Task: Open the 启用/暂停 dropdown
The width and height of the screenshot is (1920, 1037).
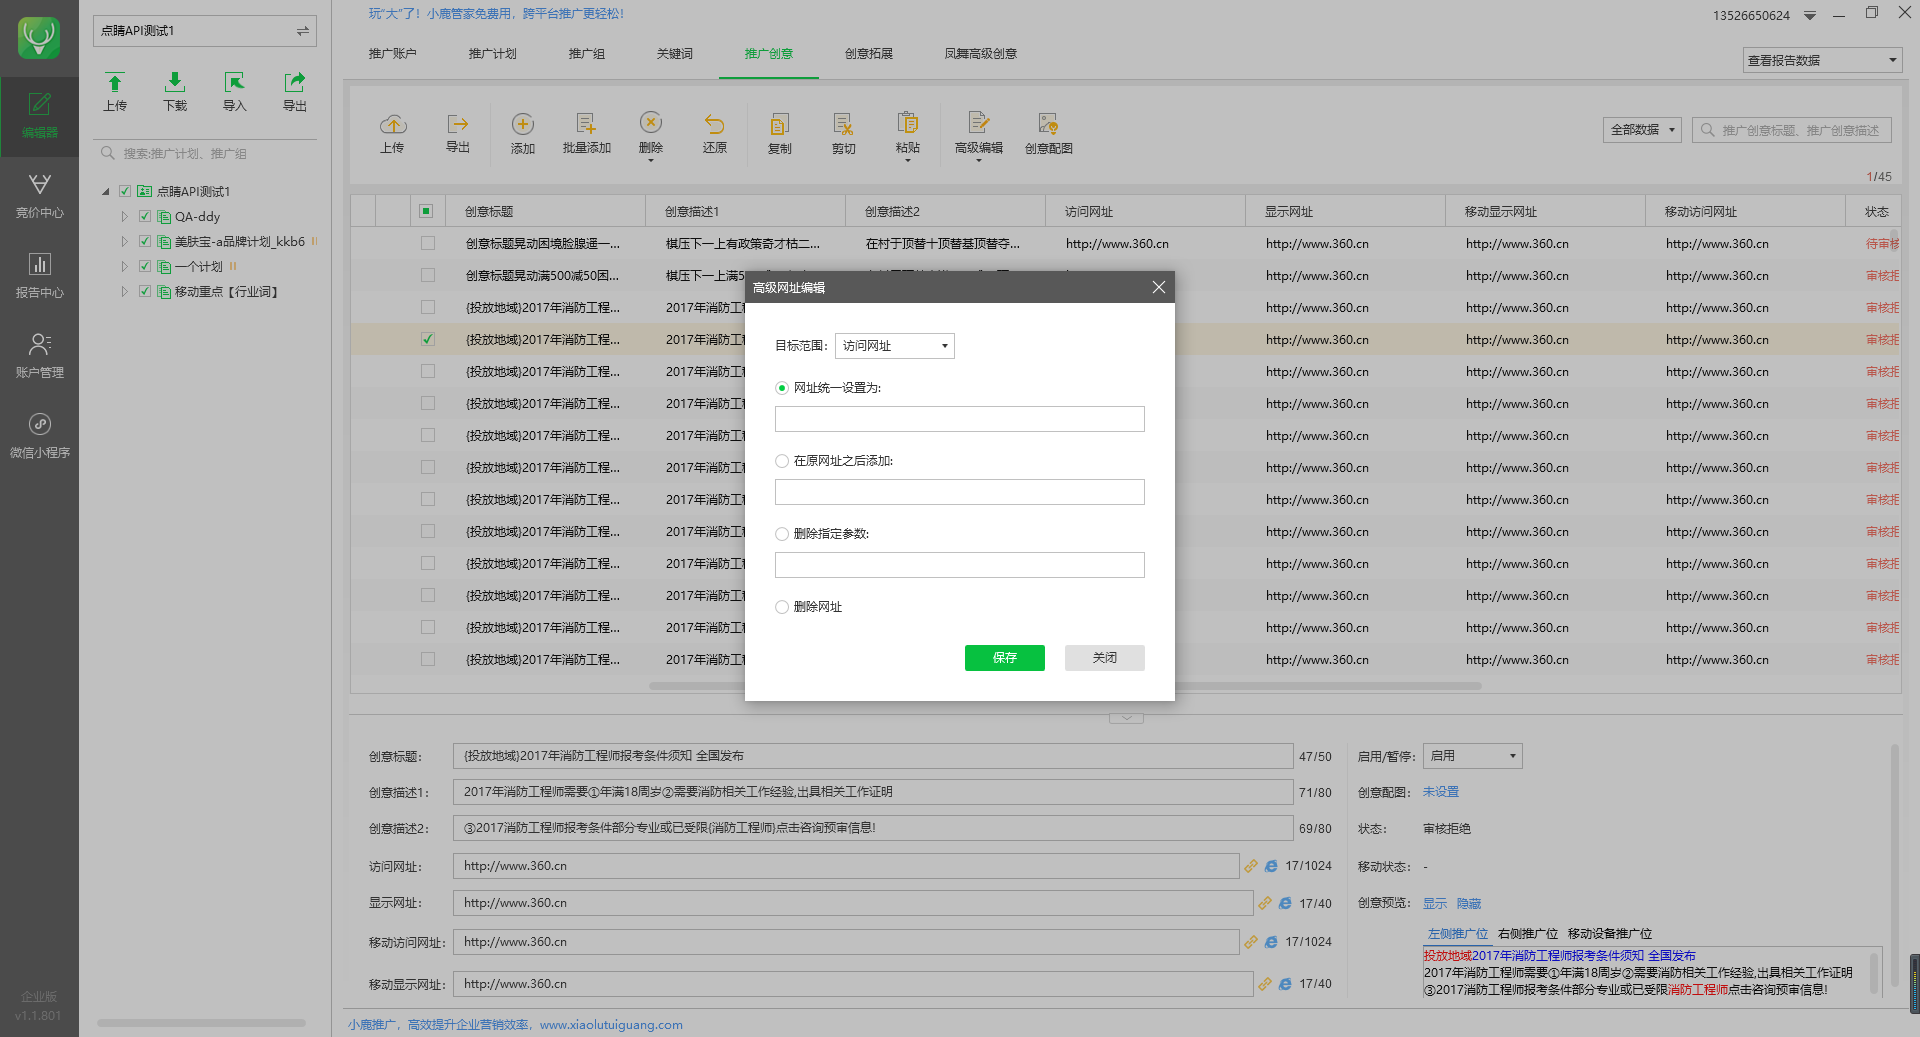Action: [x=1472, y=756]
